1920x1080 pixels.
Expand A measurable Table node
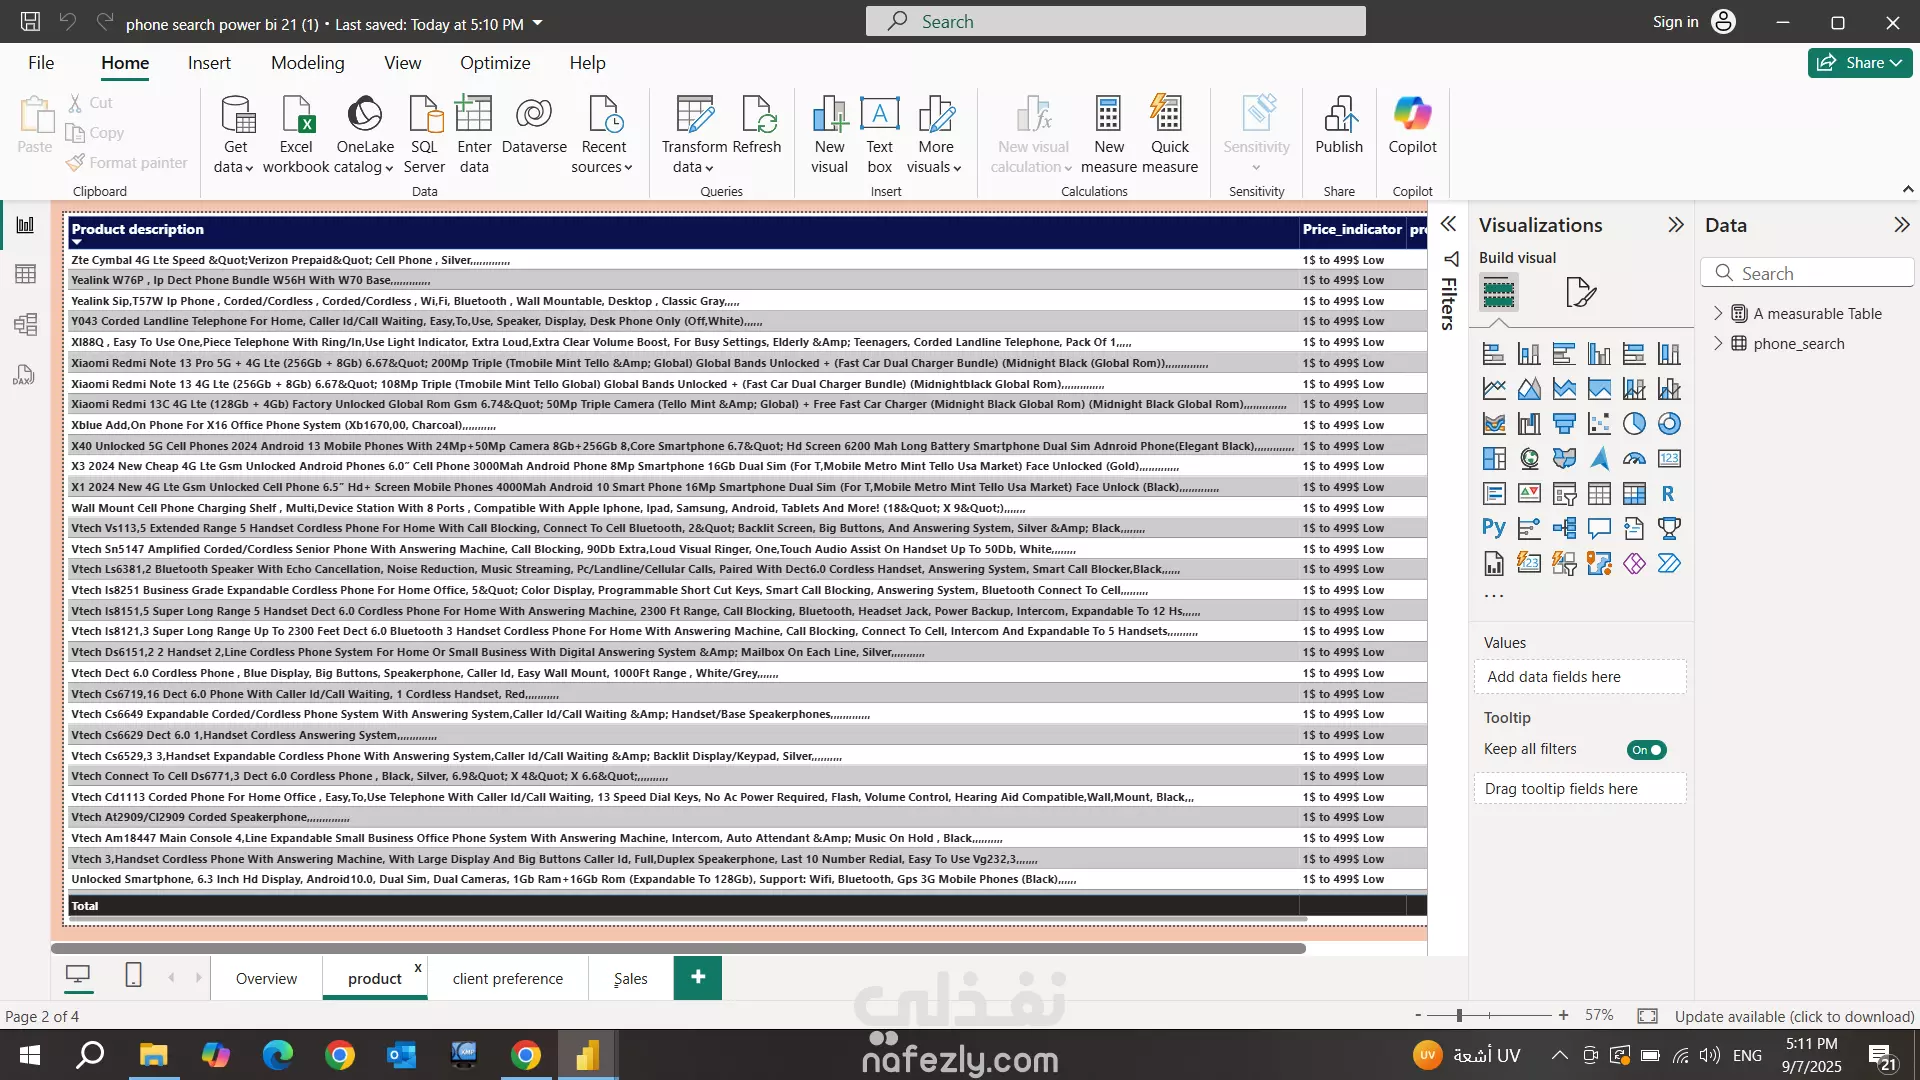pyautogui.click(x=1718, y=313)
